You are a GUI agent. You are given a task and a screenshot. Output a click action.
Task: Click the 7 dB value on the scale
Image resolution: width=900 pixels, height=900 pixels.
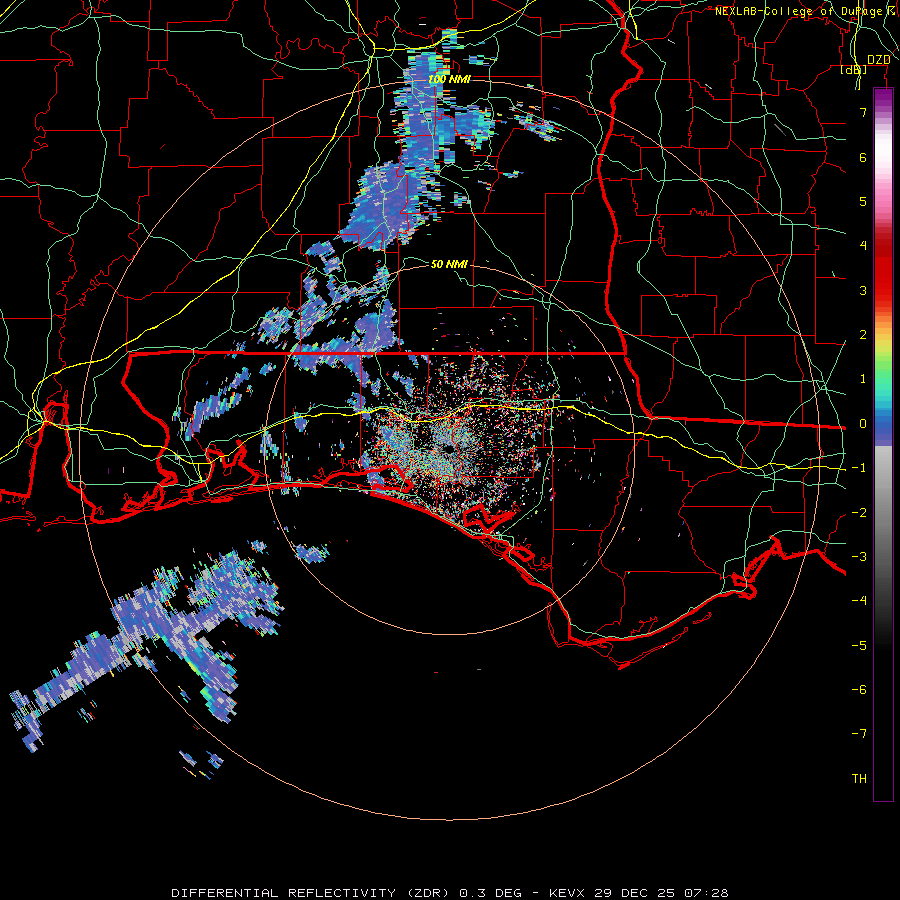(x=863, y=112)
